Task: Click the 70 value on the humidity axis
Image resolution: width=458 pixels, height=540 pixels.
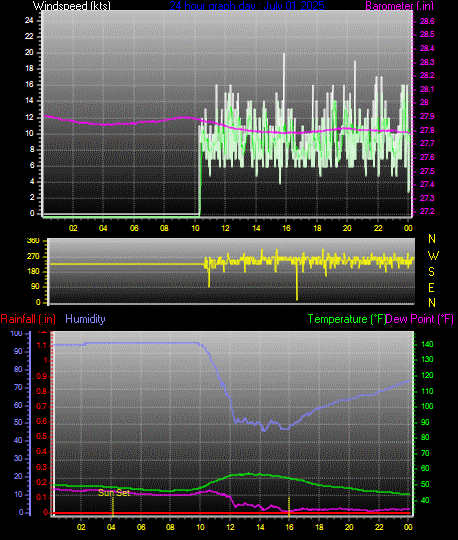Action: click(18, 387)
